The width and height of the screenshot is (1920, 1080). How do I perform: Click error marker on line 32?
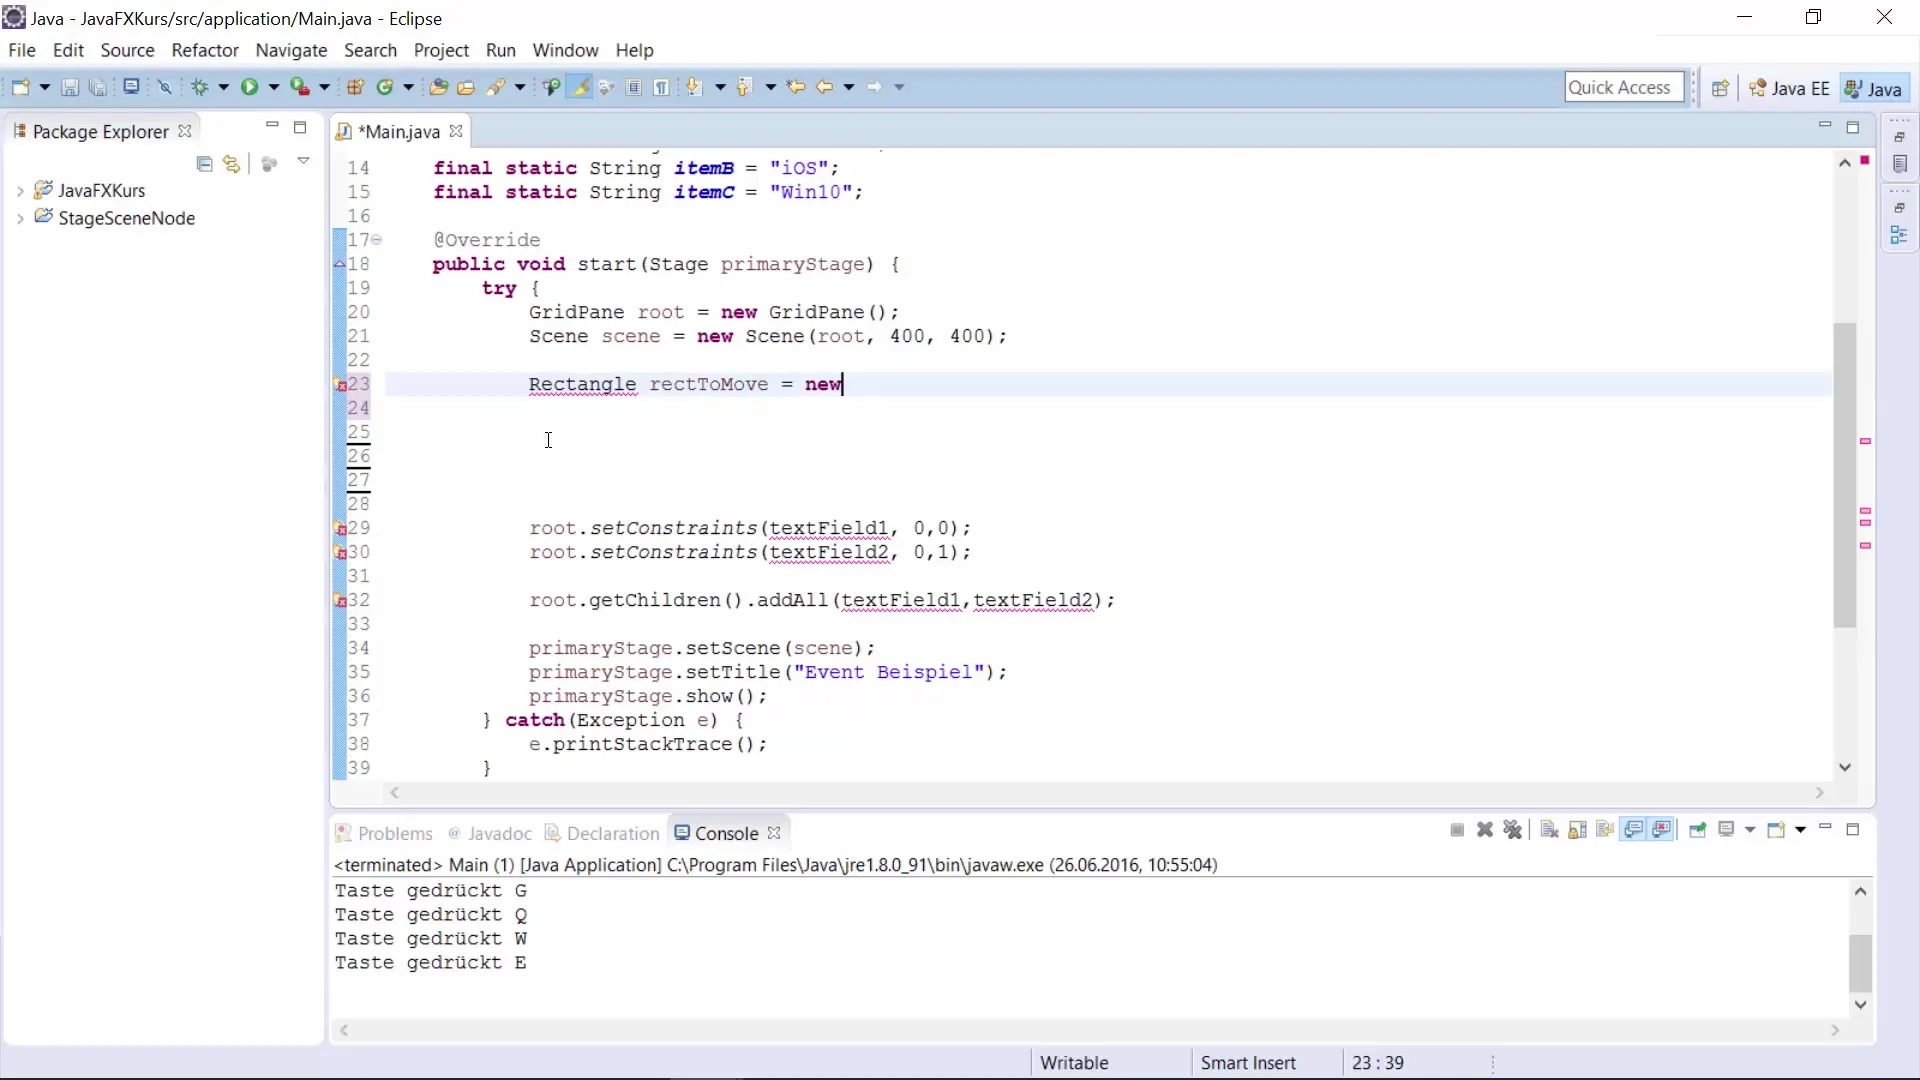click(x=340, y=601)
